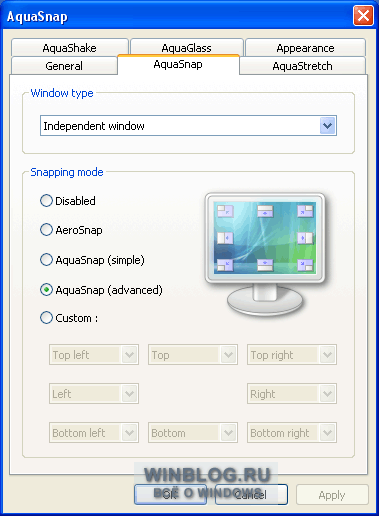
Task: Open the Bottom center dropdown
Action: 193,433
